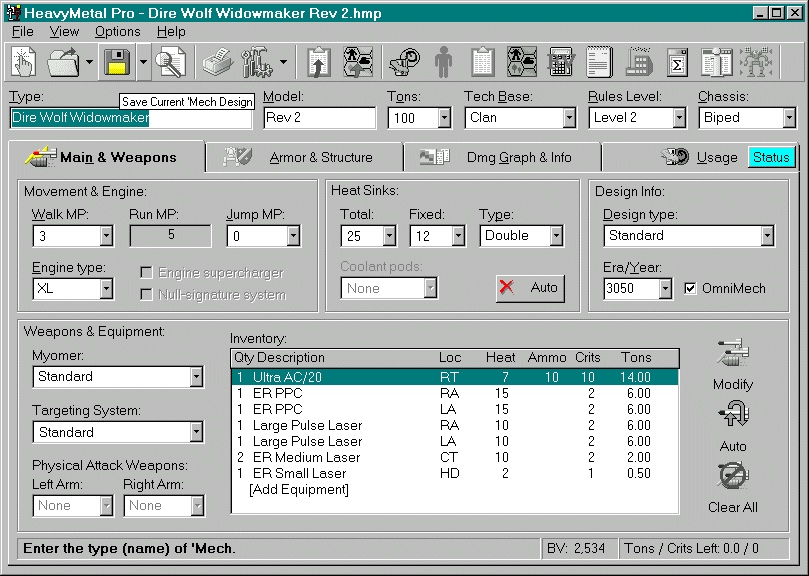809x576 pixels.
Task: Switch to the Dmg Graph & Info tab
Action: (x=503, y=157)
